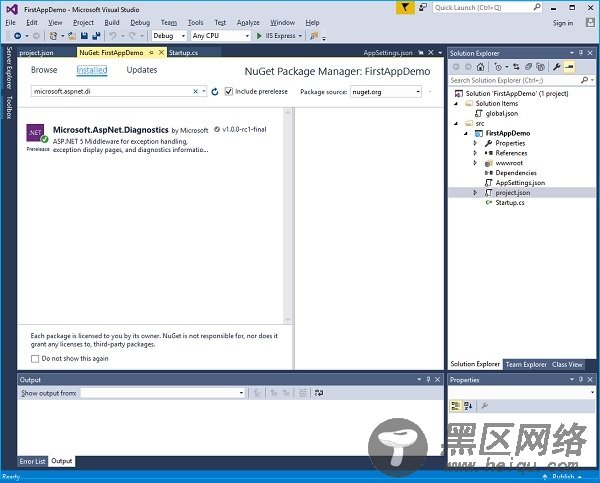The width and height of the screenshot is (600, 483).
Task: Refresh the NuGet package list
Action: 215,91
